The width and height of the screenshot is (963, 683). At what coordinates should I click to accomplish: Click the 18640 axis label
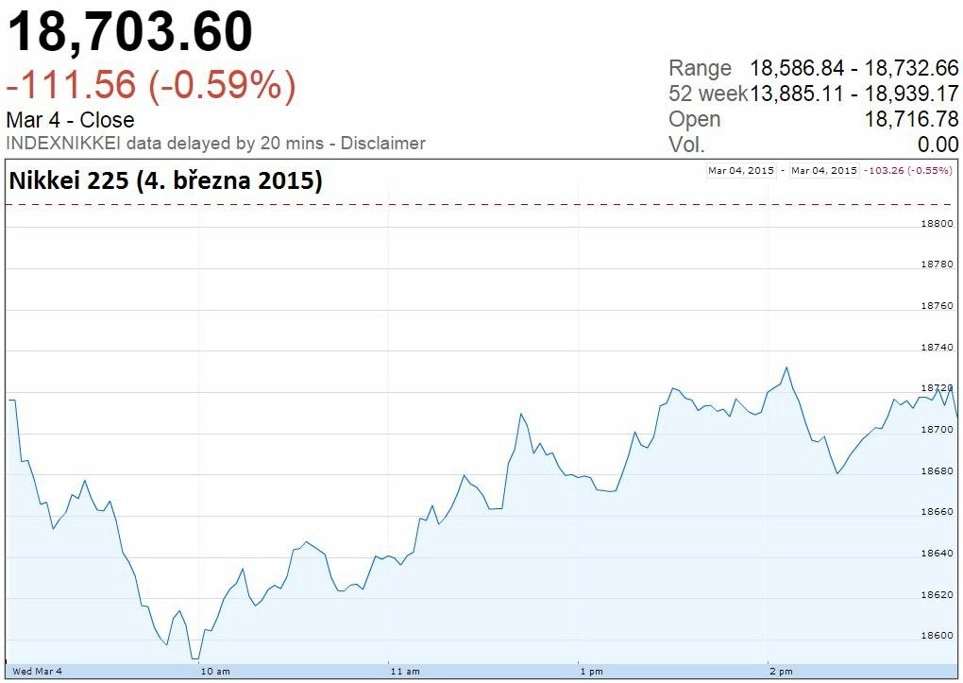(937, 553)
